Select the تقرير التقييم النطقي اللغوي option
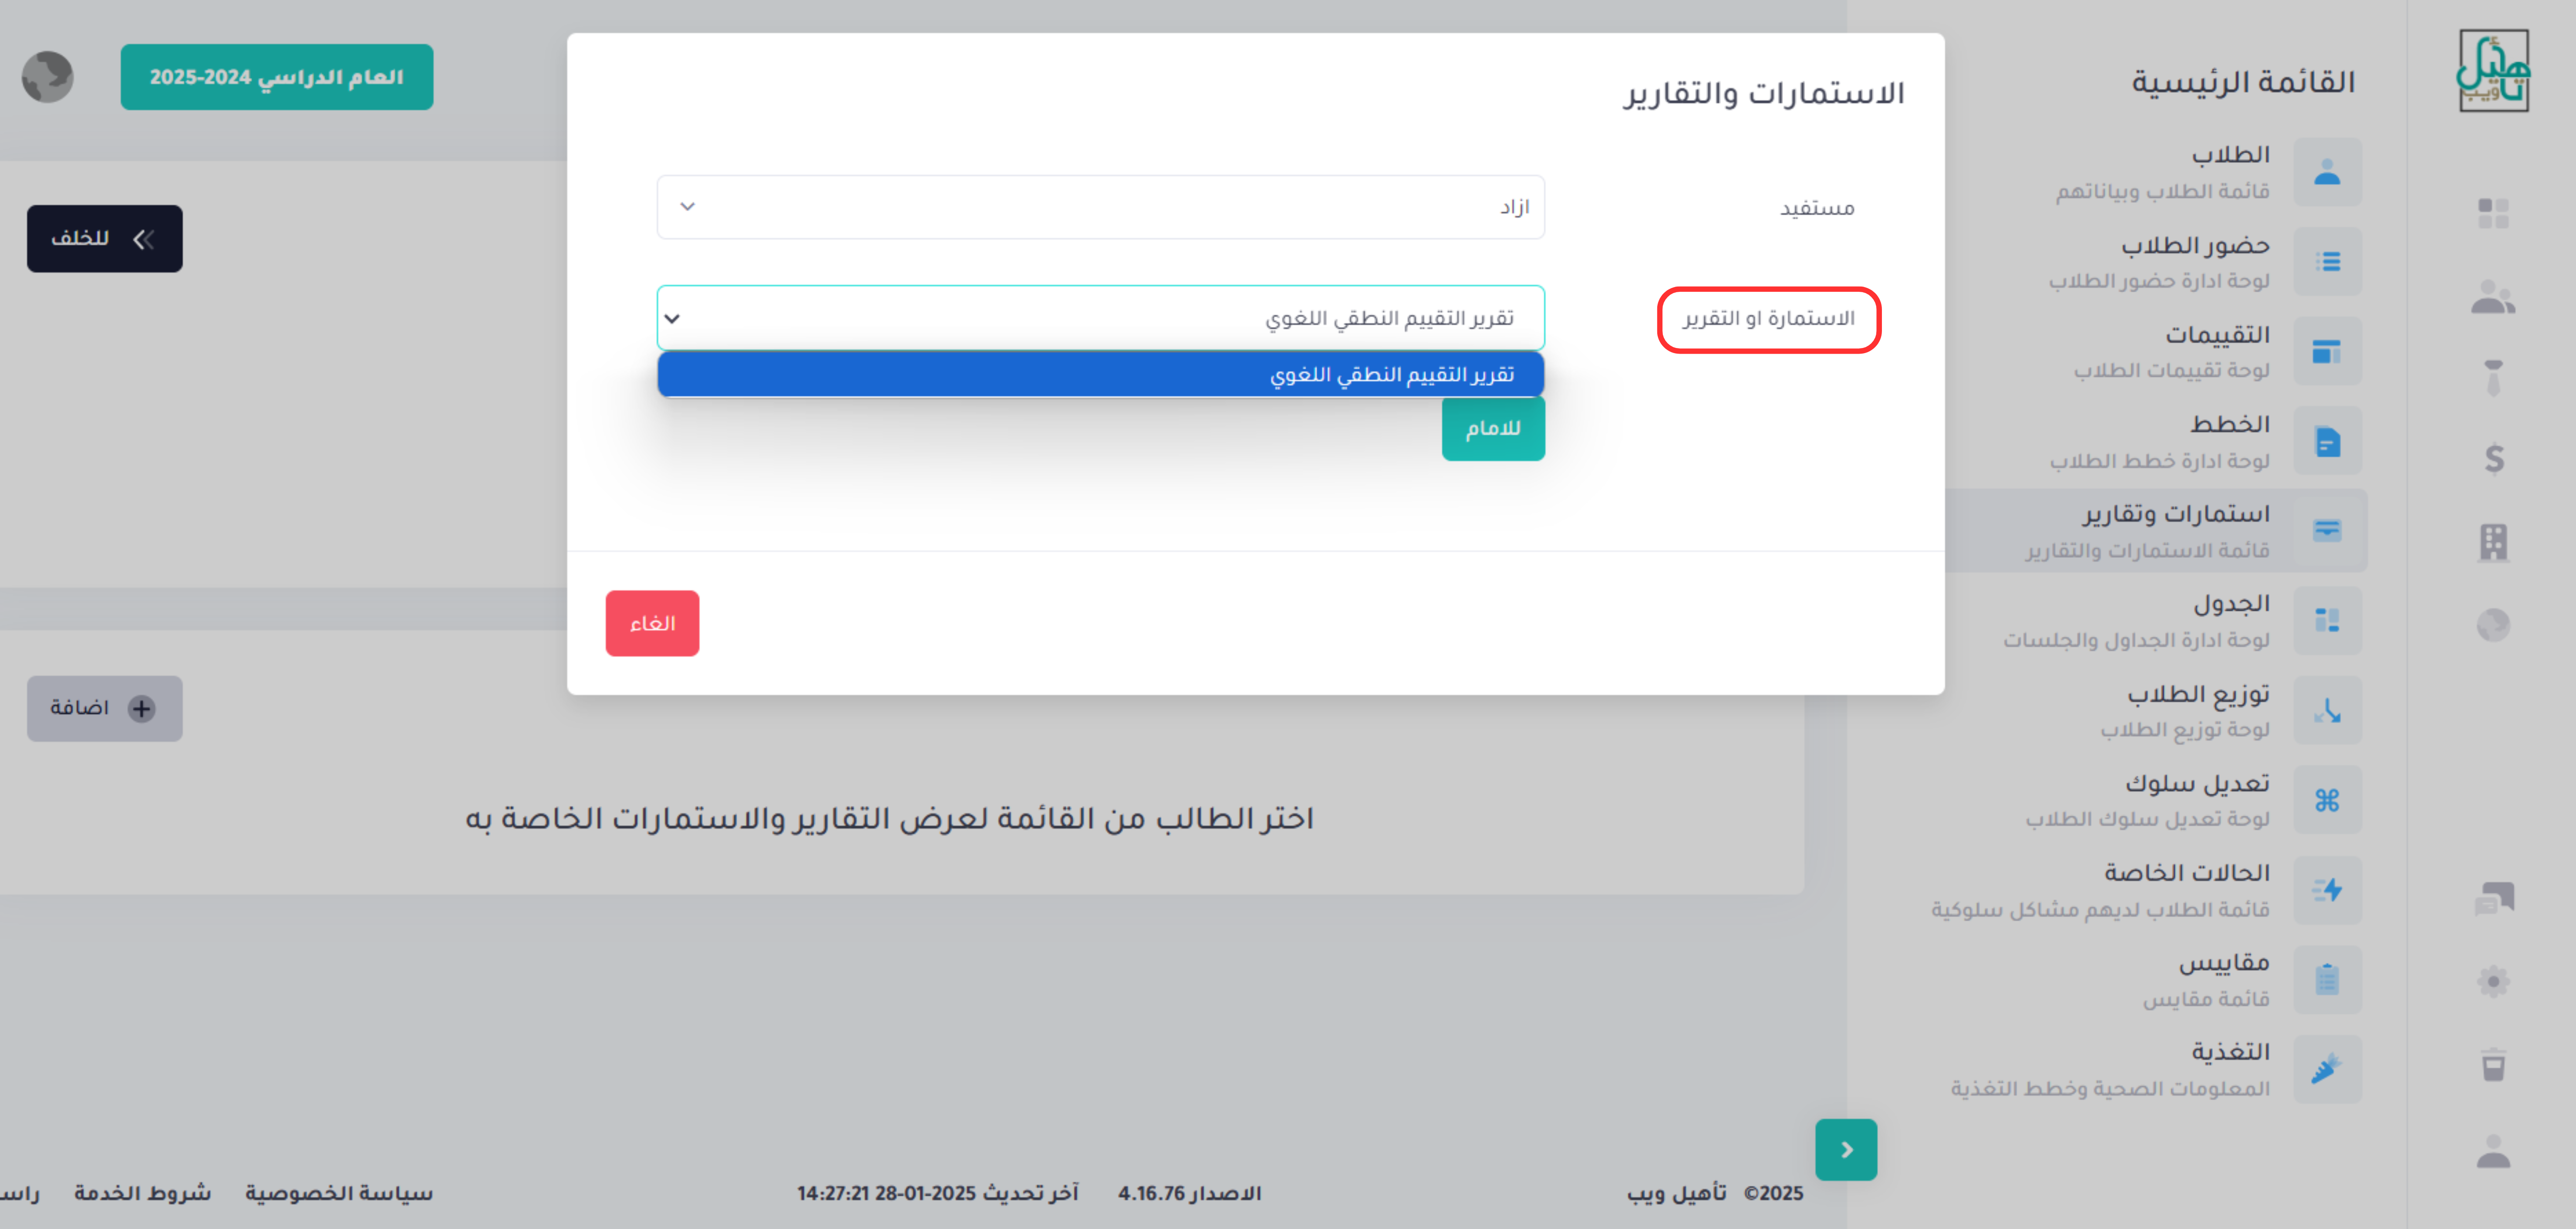This screenshot has width=2576, height=1229. tap(1100, 375)
